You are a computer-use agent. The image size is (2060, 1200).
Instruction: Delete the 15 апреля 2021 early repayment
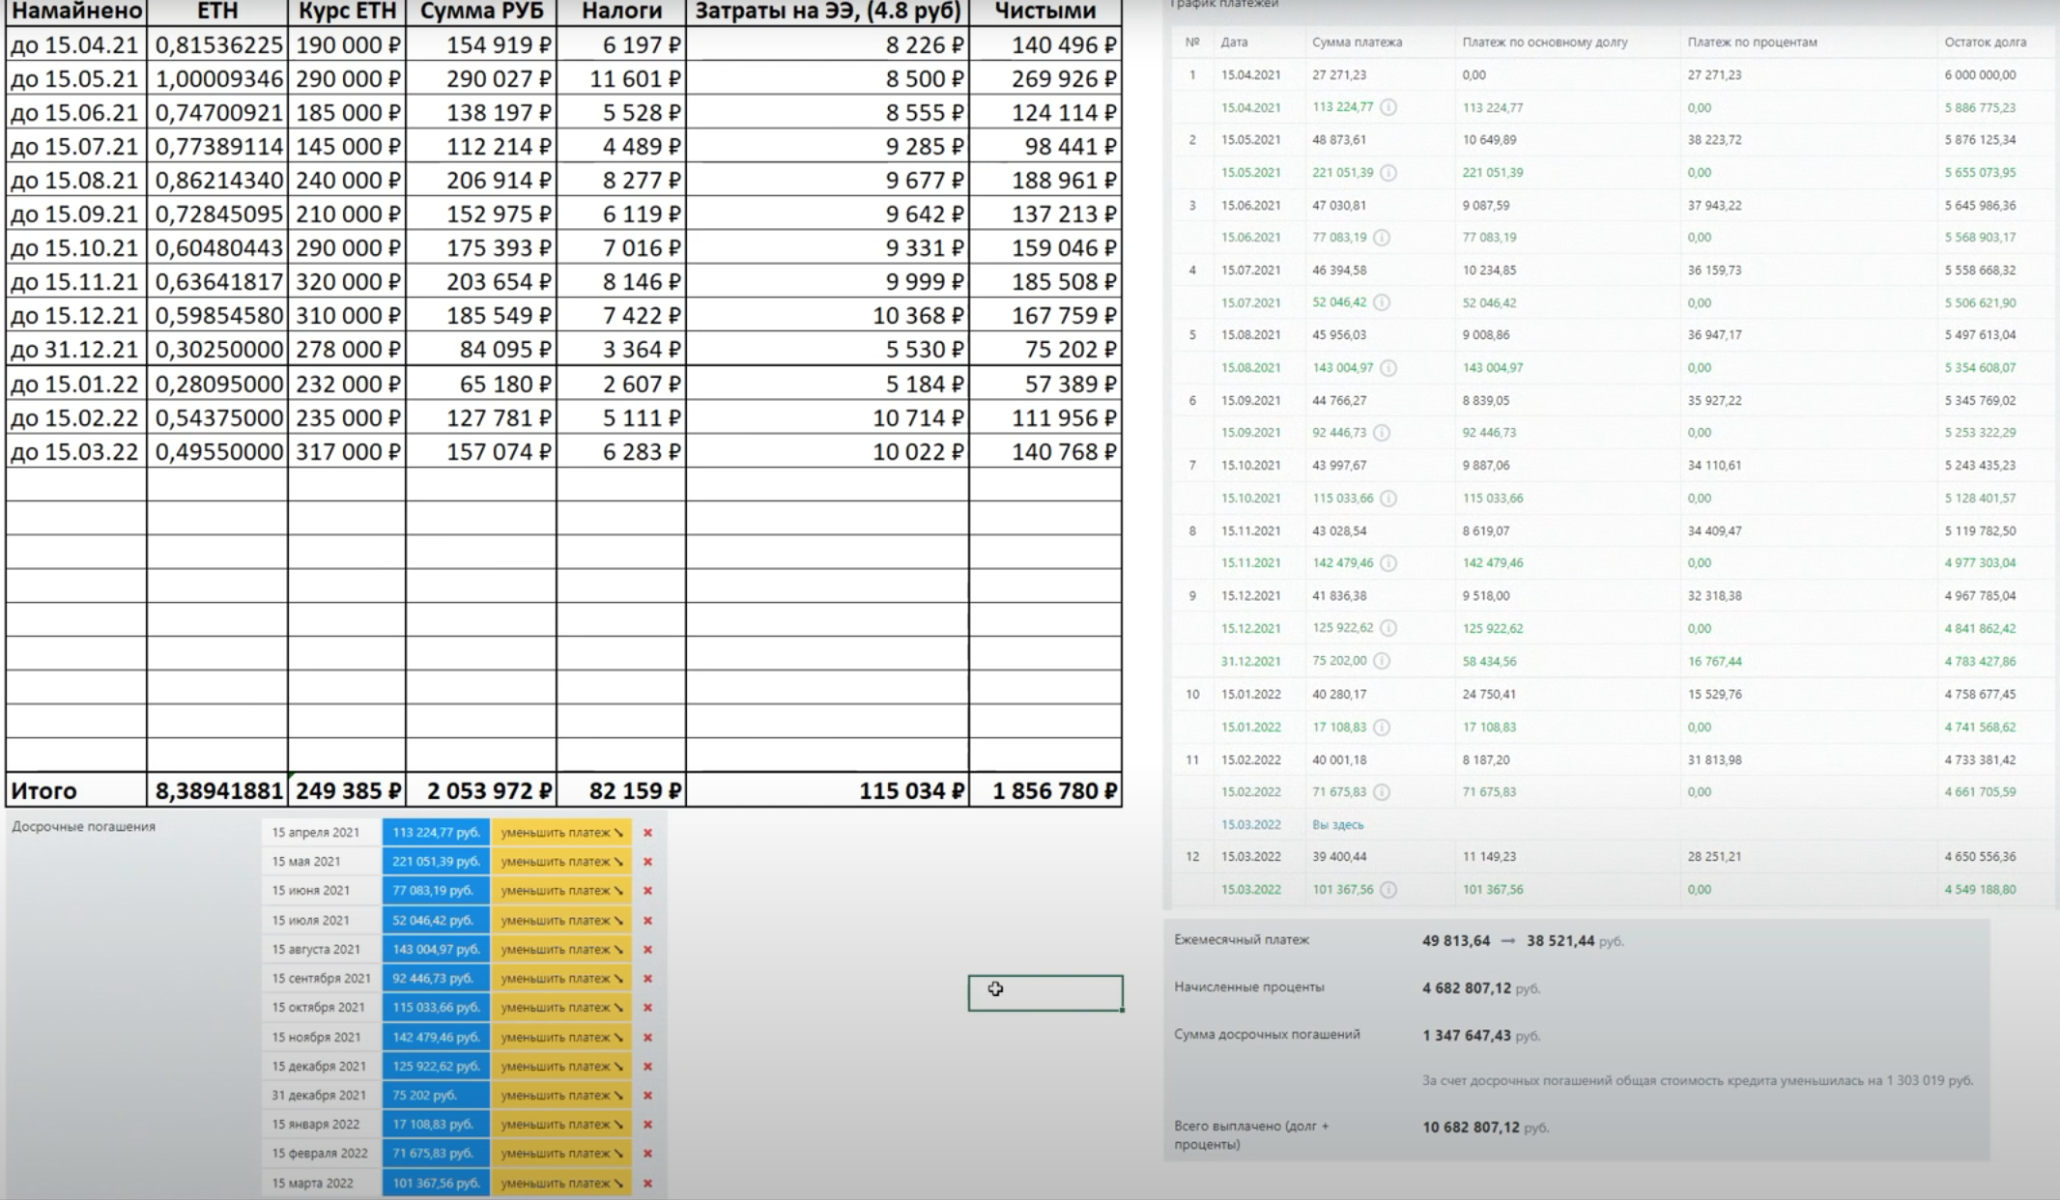click(647, 832)
